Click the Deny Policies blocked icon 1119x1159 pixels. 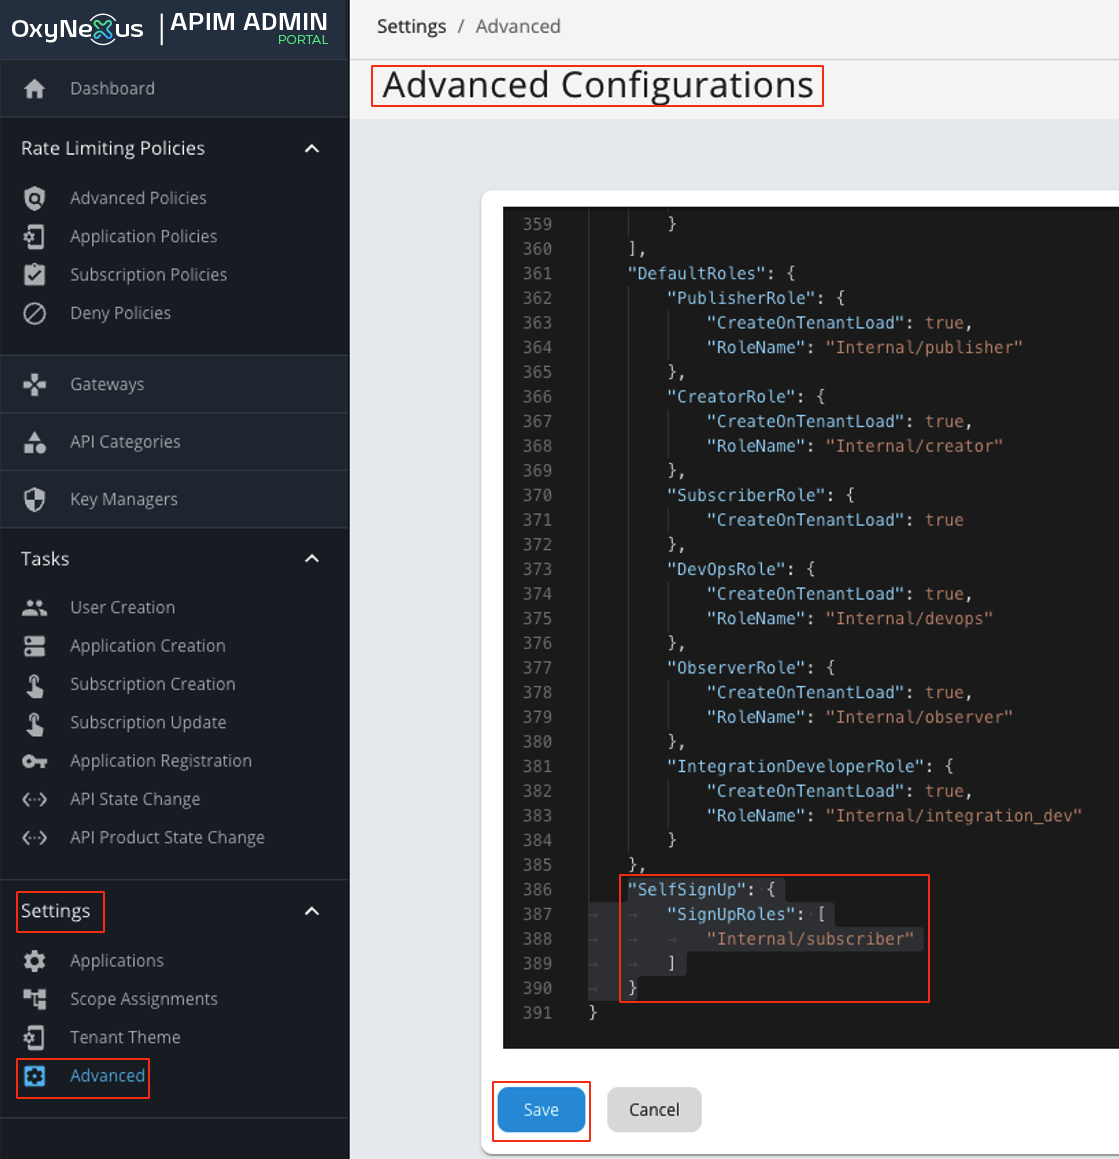point(34,313)
